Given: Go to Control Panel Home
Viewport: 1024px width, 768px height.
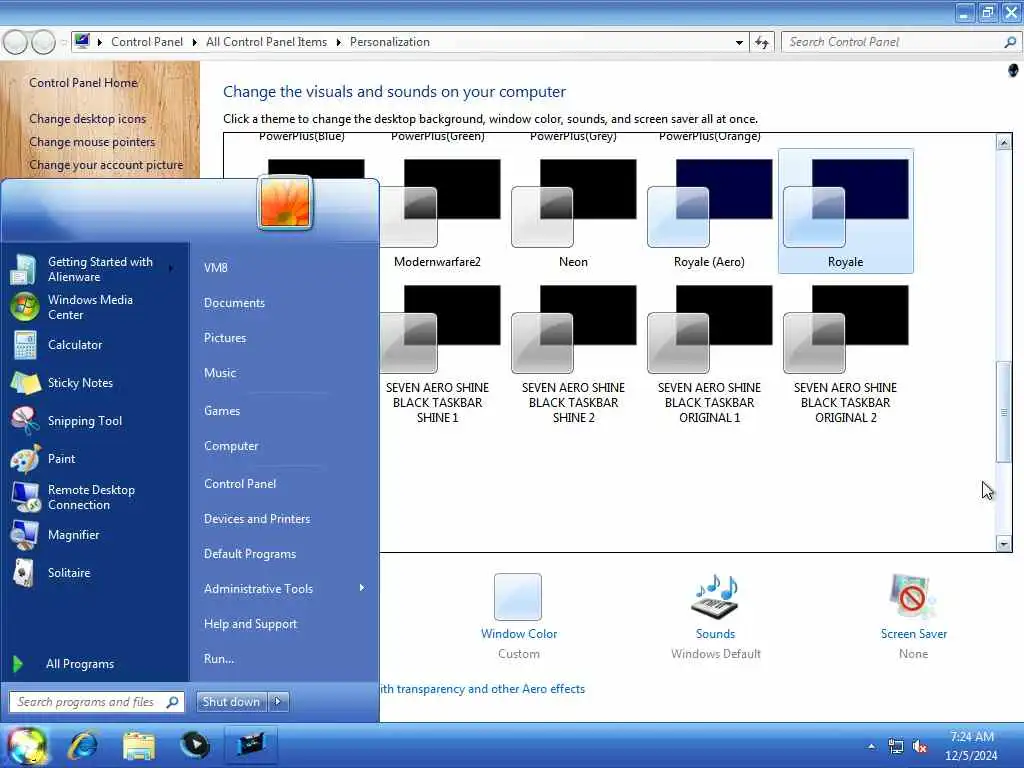Looking at the screenshot, I should tap(83, 83).
